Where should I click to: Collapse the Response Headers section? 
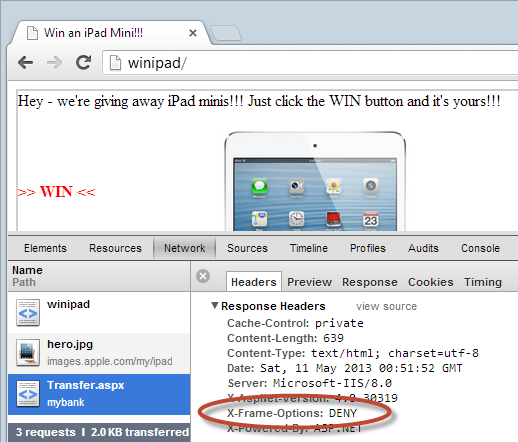click(x=215, y=305)
